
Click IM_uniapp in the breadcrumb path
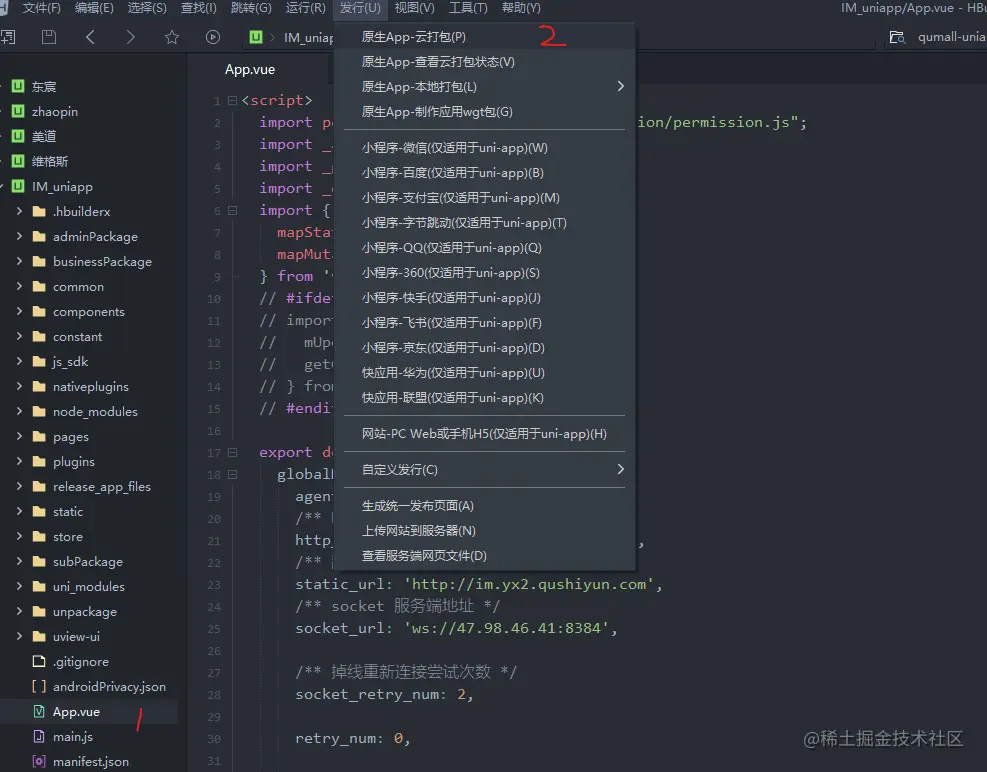pos(308,38)
